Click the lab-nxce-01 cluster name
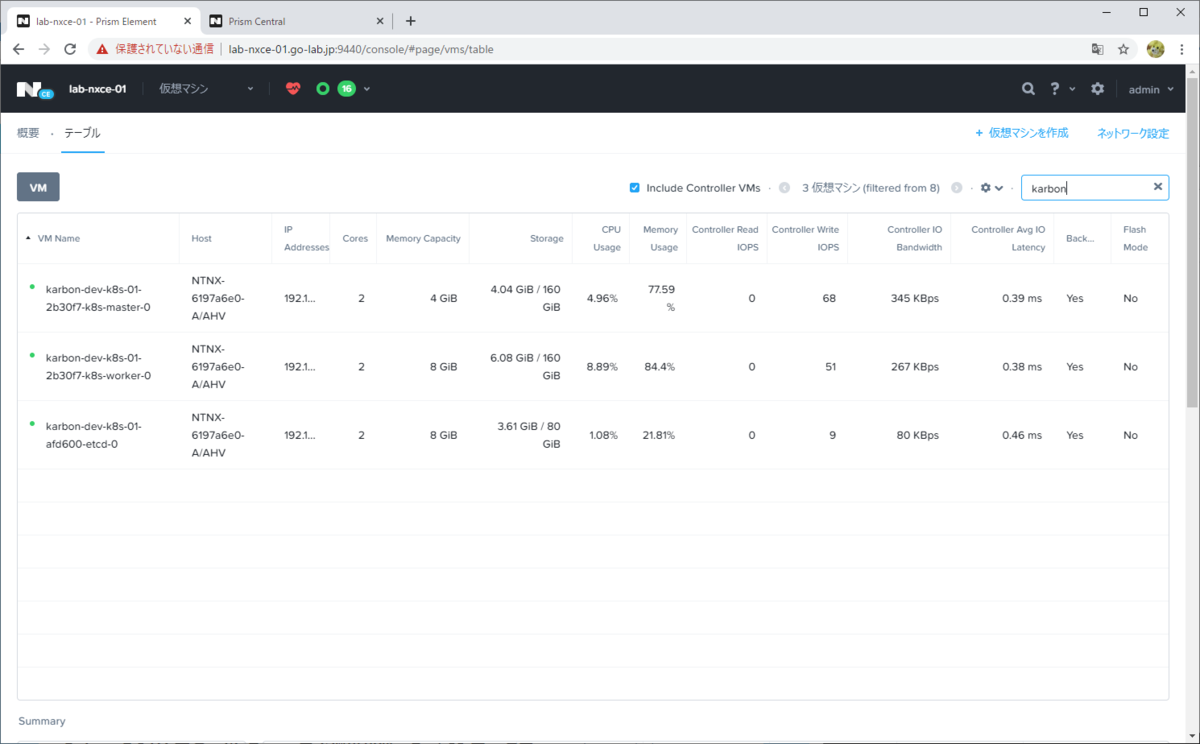 pyautogui.click(x=97, y=89)
